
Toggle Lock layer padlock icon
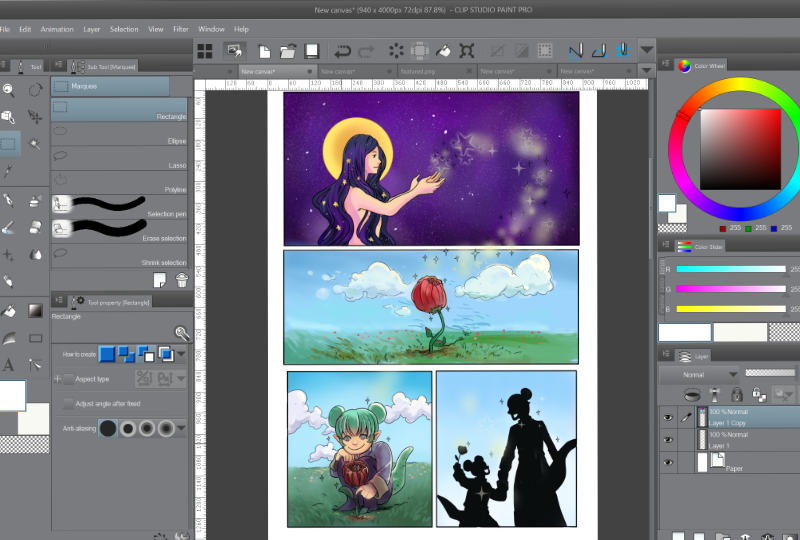[x=736, y=395]
